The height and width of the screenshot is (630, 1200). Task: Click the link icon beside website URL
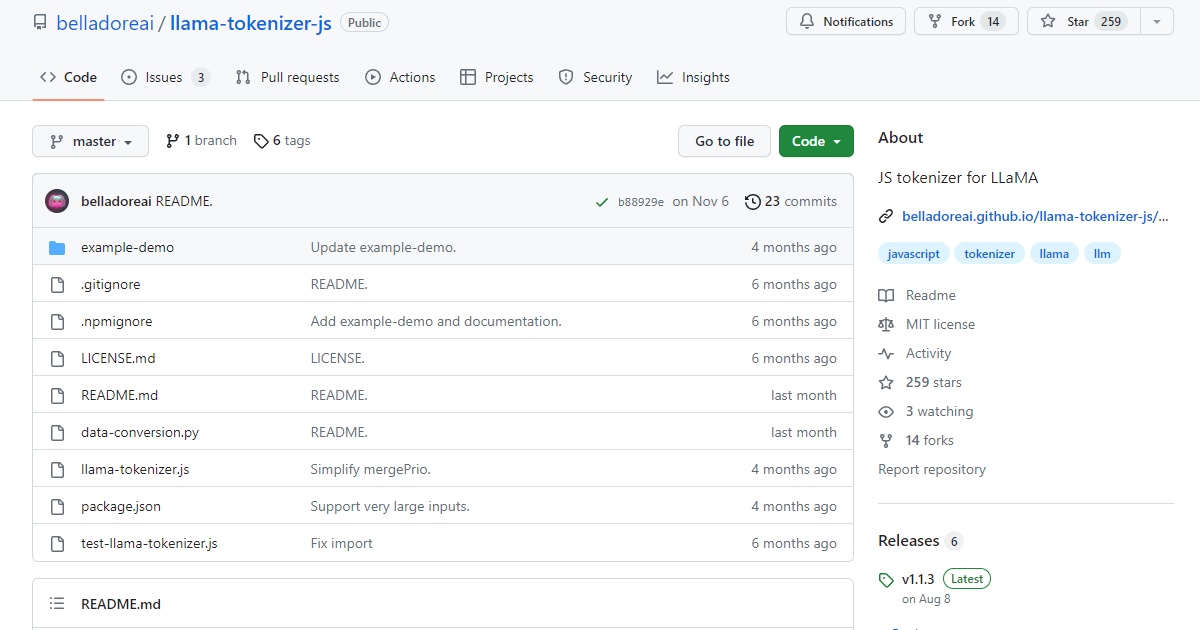(885, 216)
